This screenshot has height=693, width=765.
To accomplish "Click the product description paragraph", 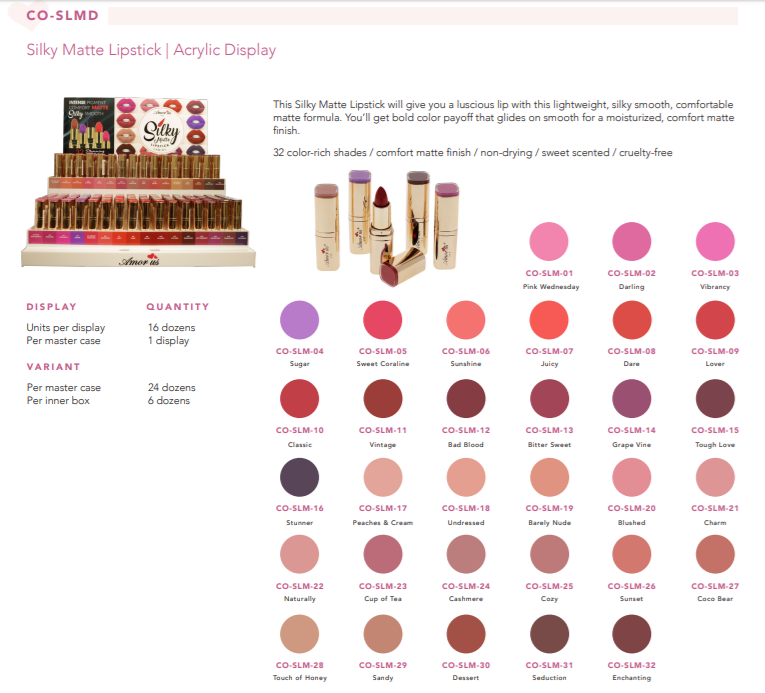I will (x=503, y=117).
